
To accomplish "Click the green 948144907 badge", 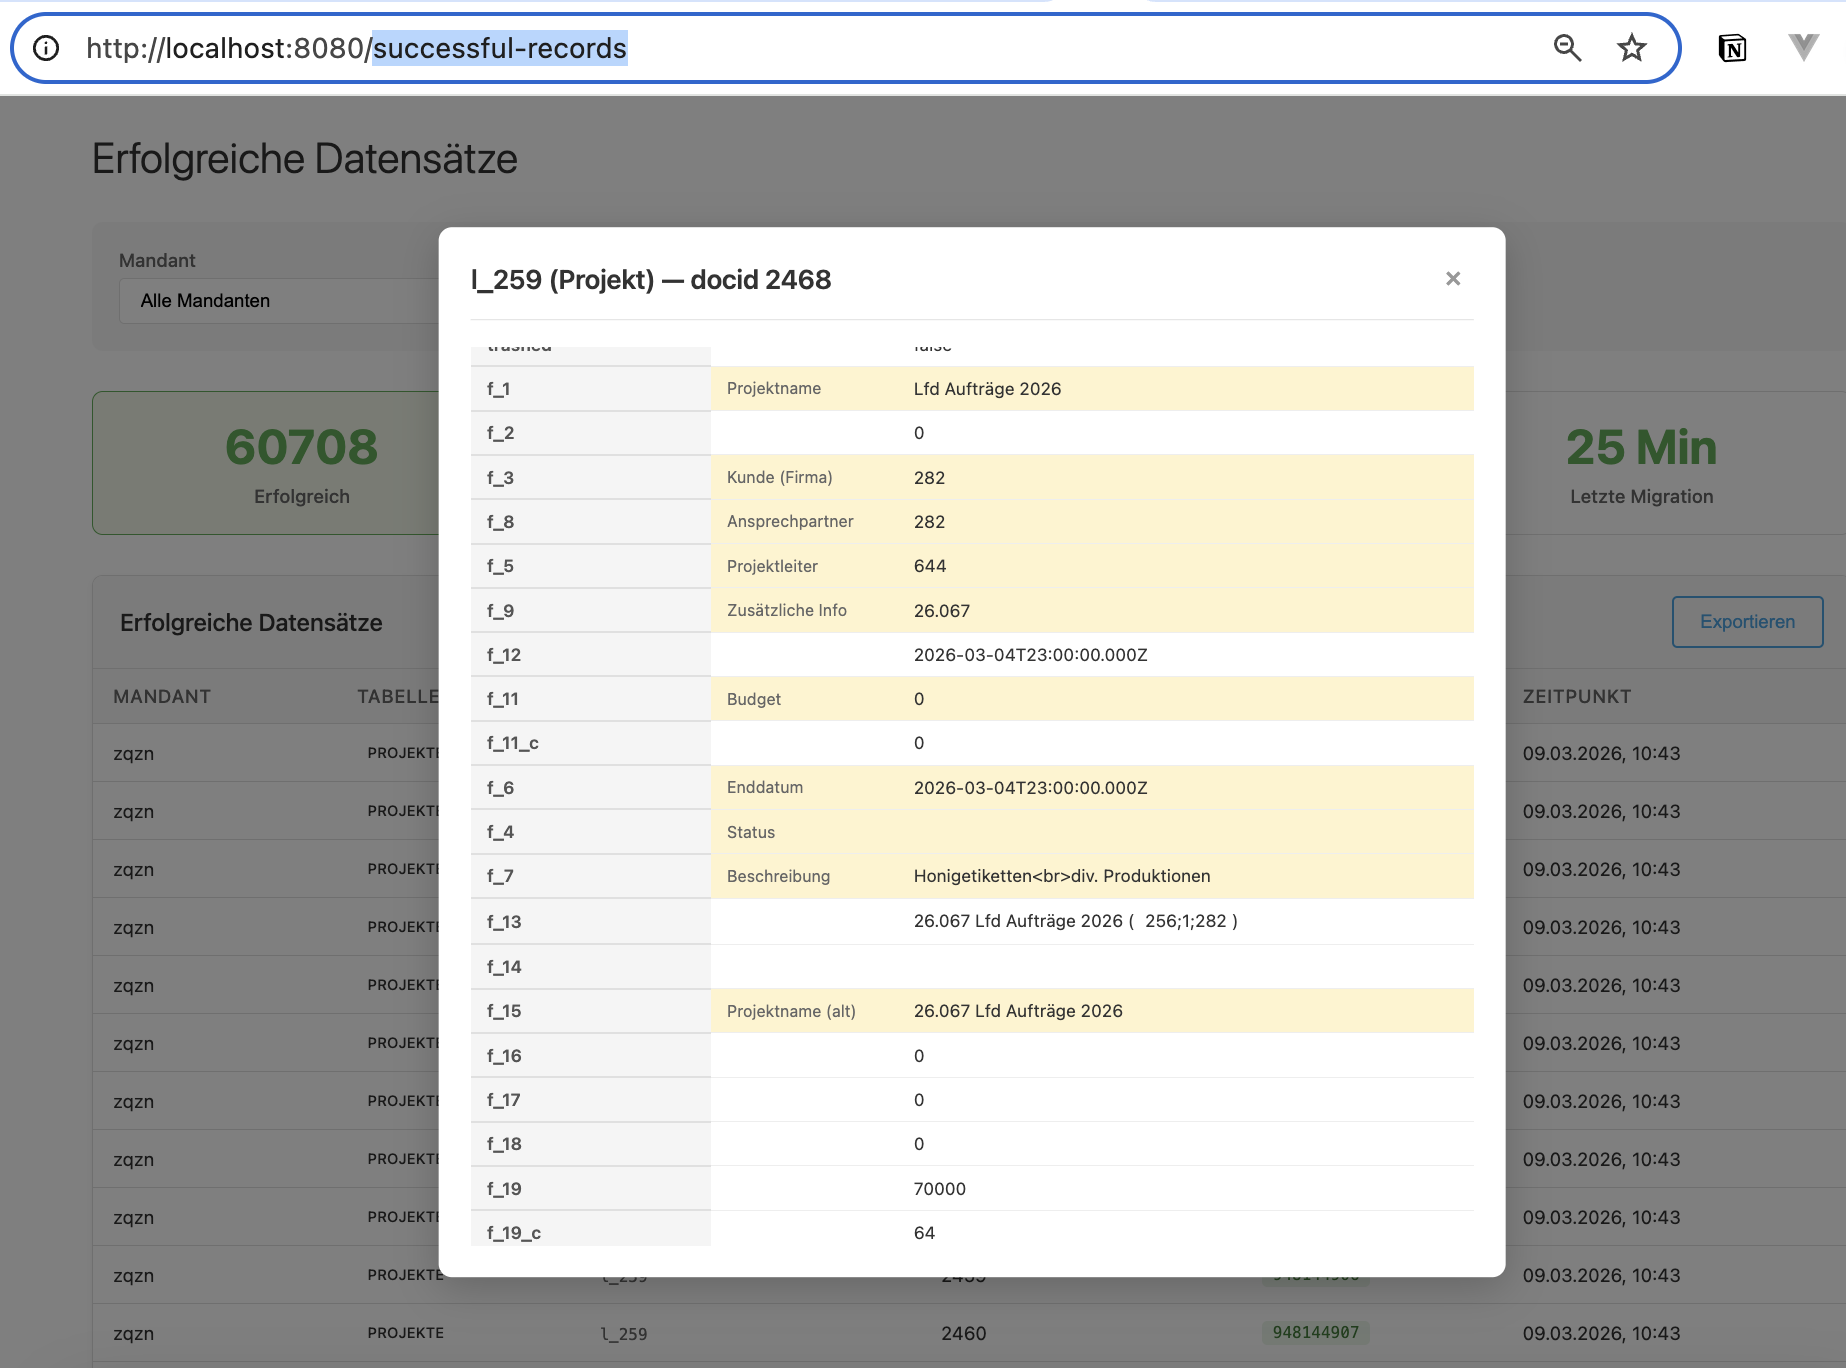I will 1315,1332.
